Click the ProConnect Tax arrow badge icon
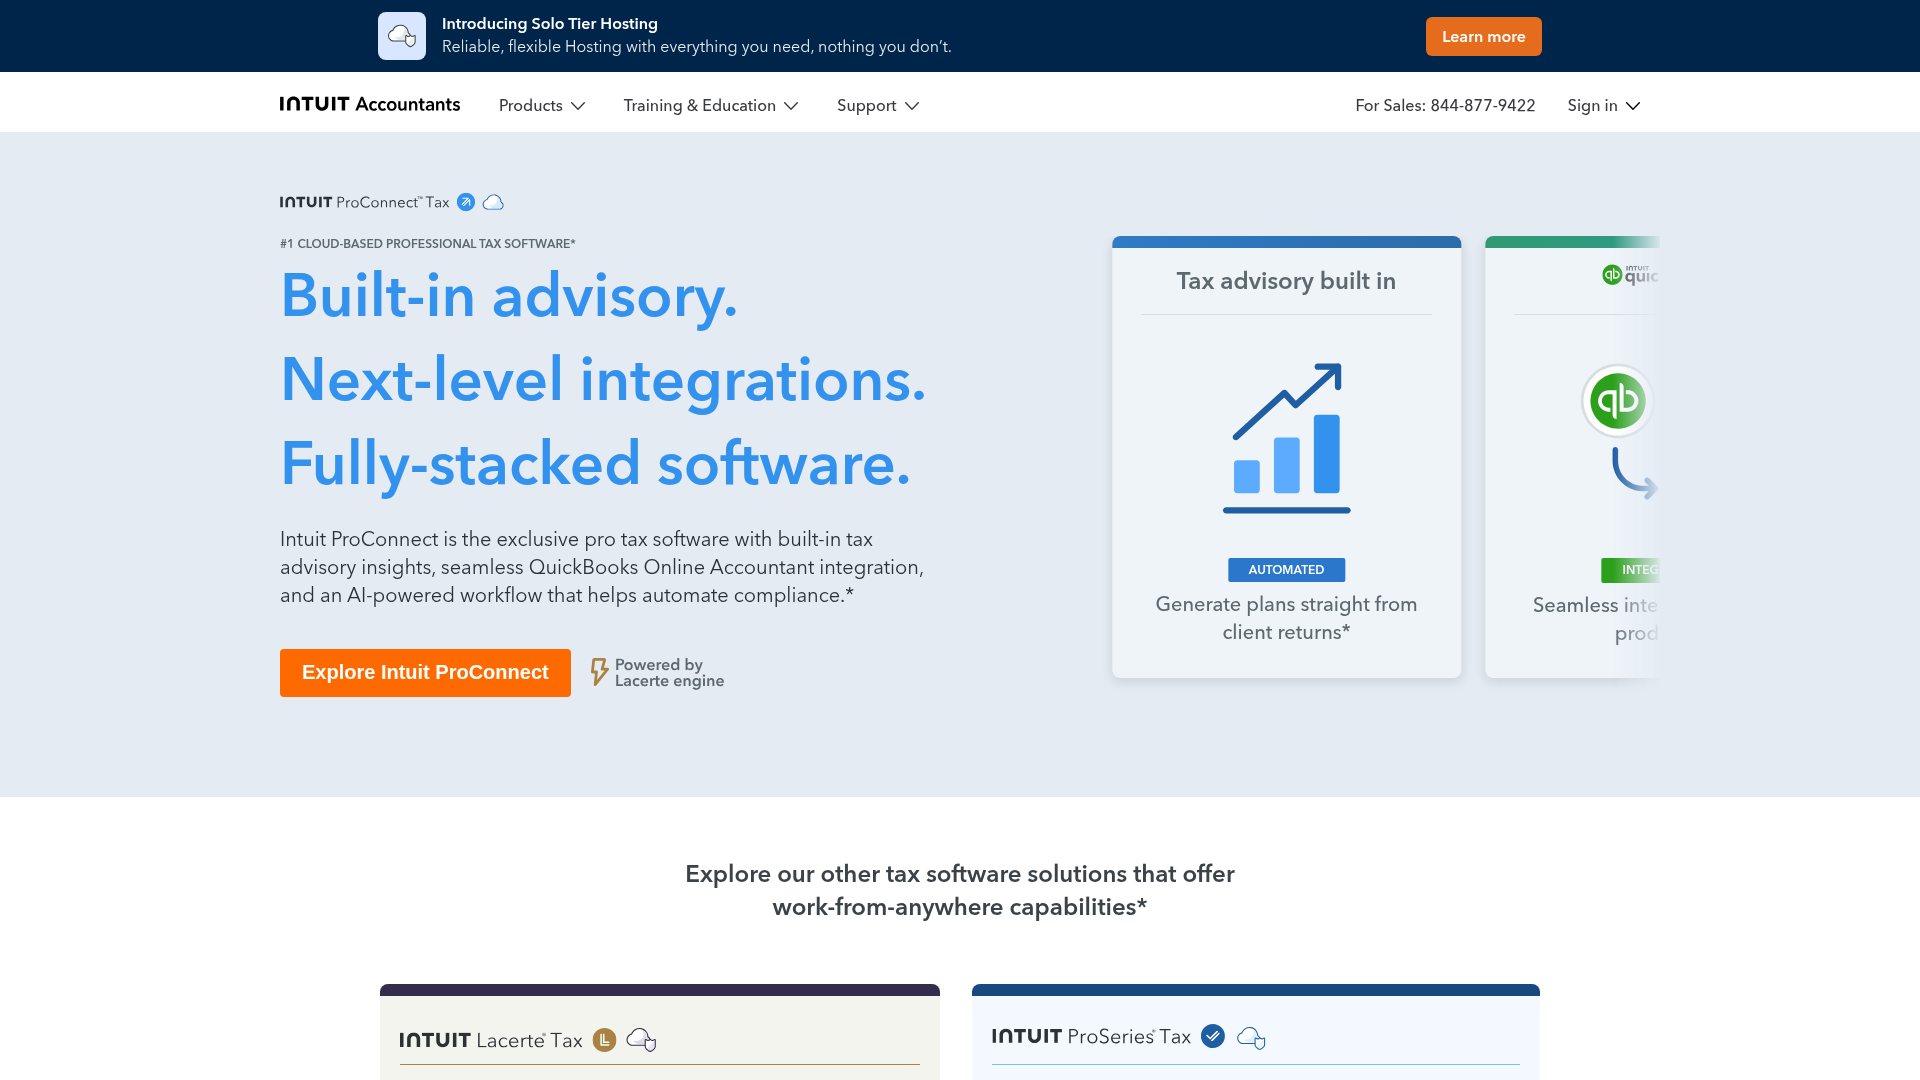Screen dimensions: 1920x1080 466,202
